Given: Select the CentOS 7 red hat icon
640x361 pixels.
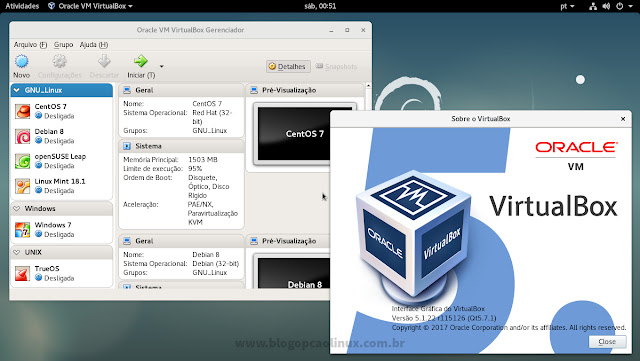Looking at the screenshot, I should click(x=22, y=111).
